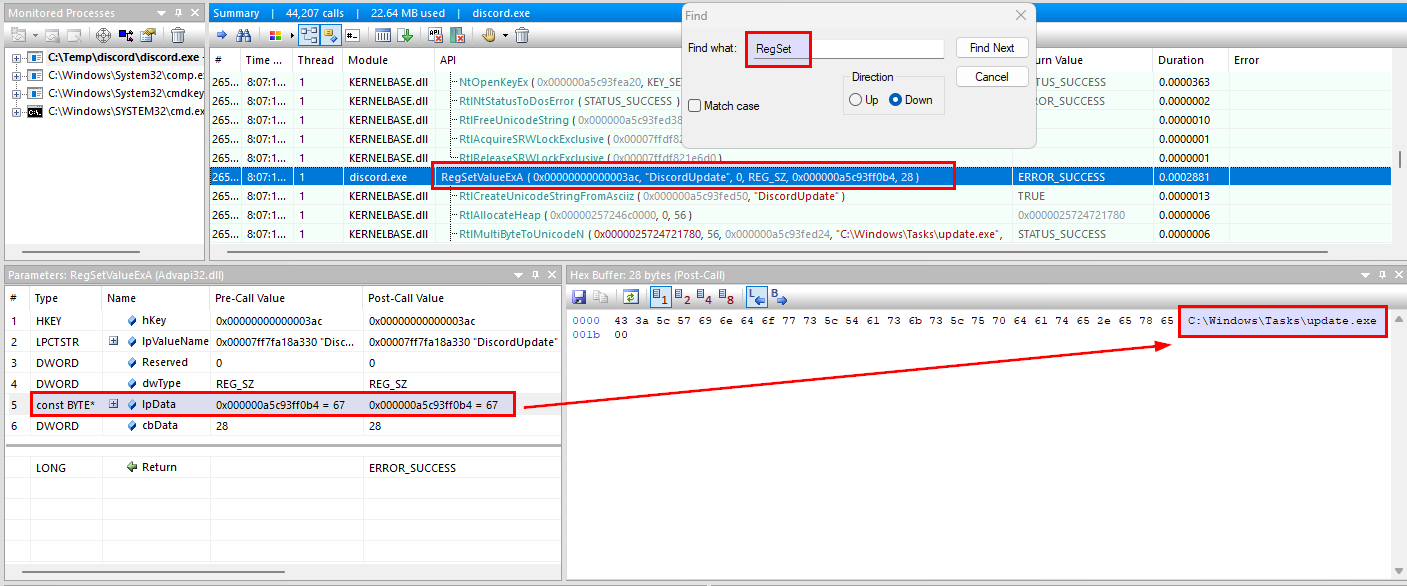Select the Up direction radio button
1407x586 pixels.
855,100
